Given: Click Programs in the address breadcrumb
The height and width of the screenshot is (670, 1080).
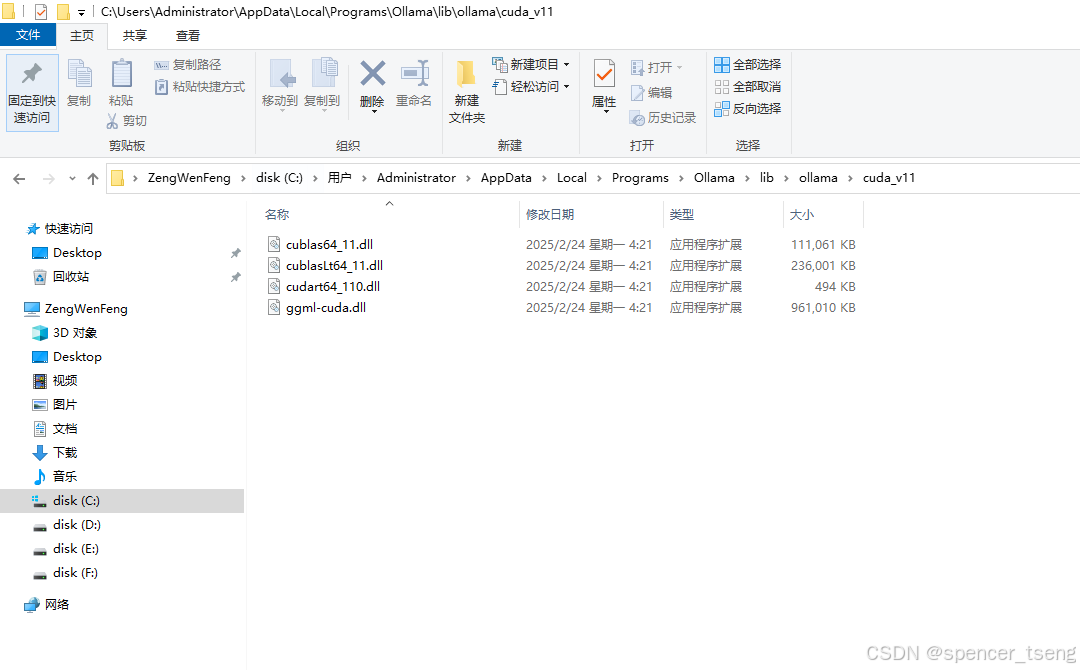Looking at the screenshot, I should point(640,178).
